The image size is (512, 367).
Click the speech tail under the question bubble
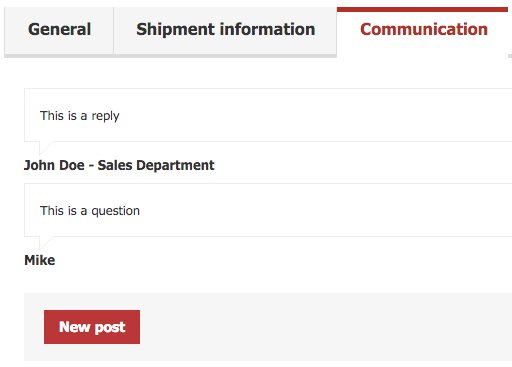tap(46, 243)
